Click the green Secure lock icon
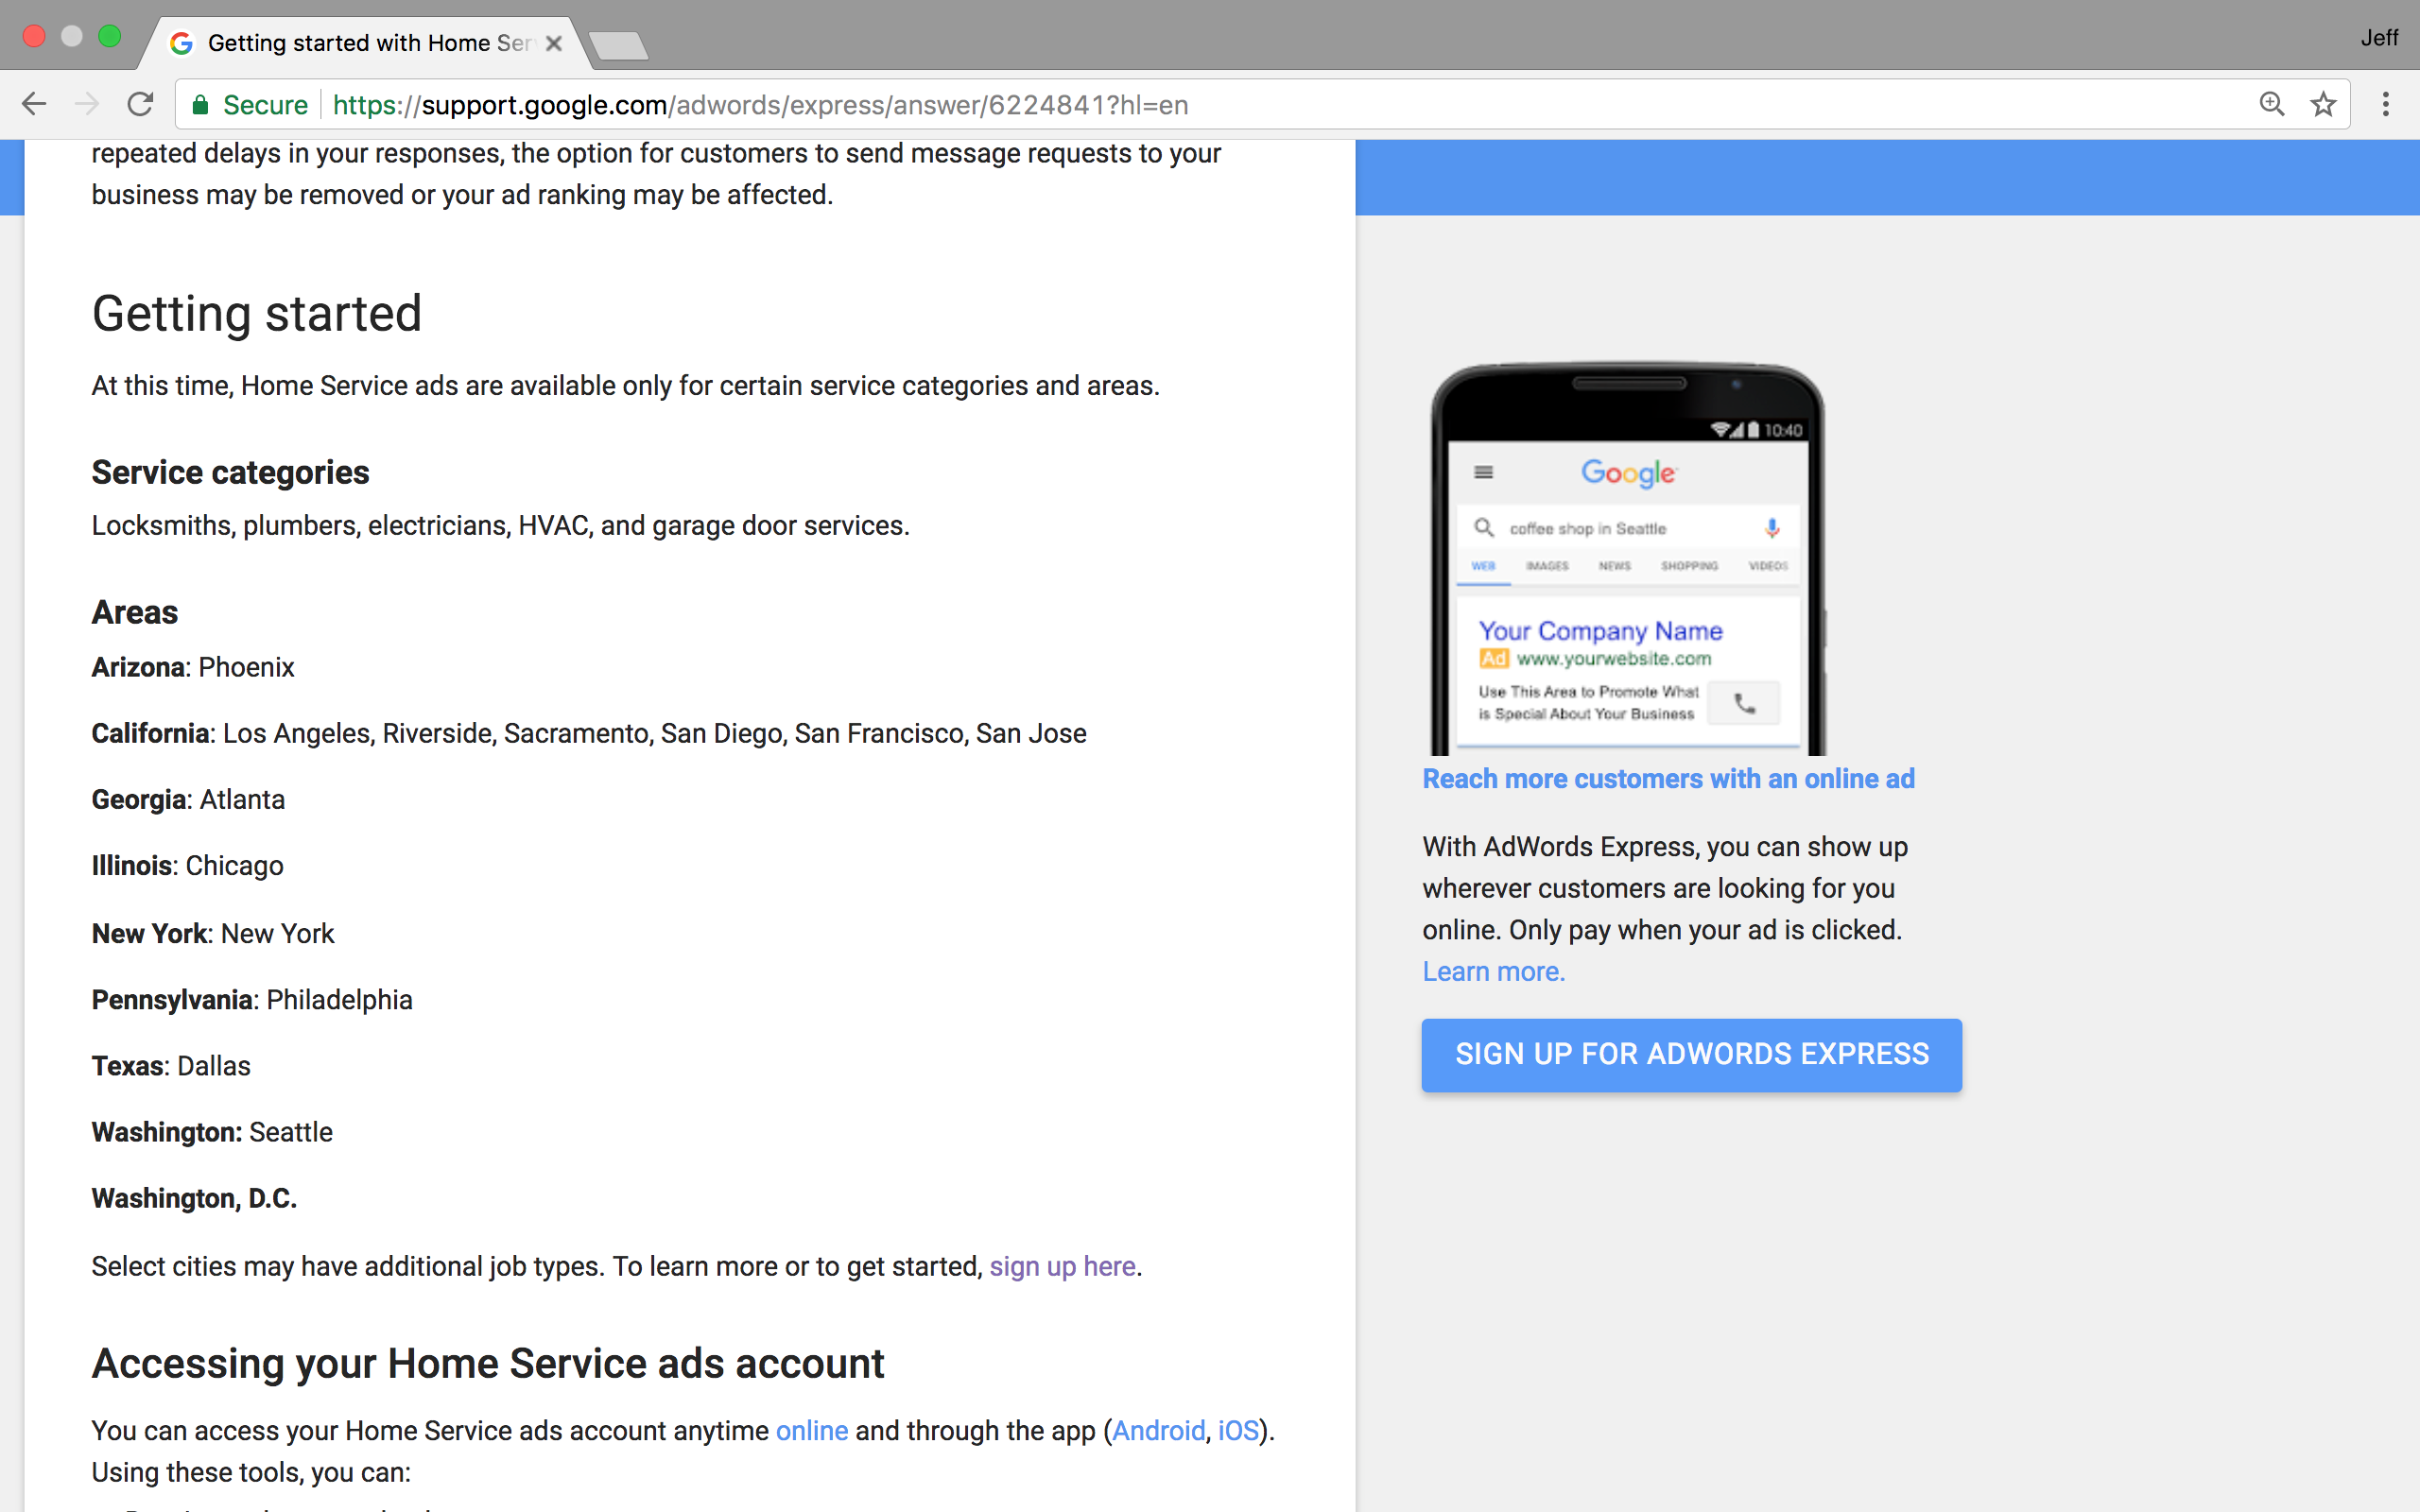 [x=201, y=105]
